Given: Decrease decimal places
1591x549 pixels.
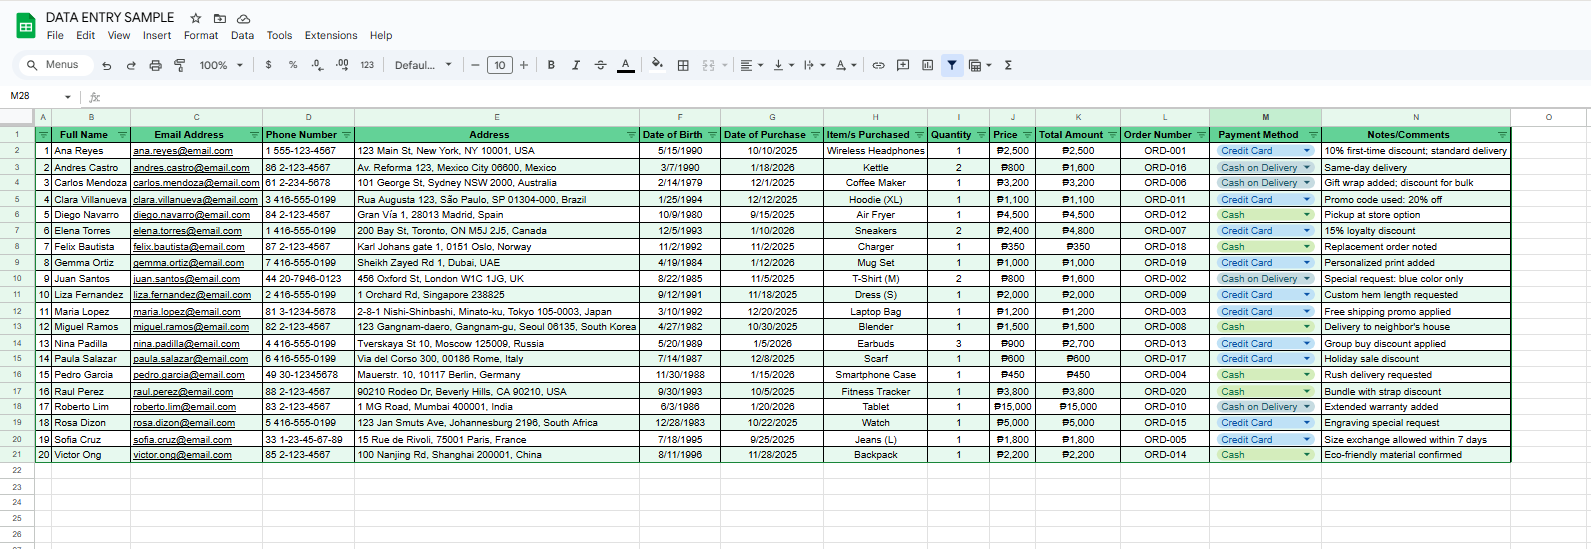Looking at the screenshot, I should (317, 65).
